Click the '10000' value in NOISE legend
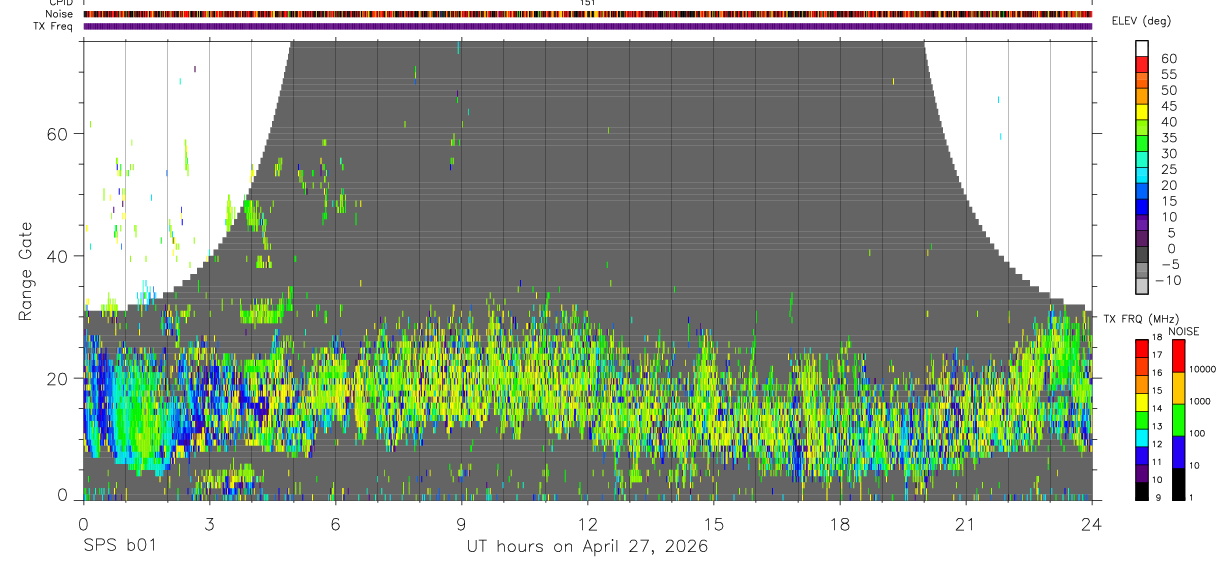The height and width of the screenshot is (567, 1228). (1204, 370)
